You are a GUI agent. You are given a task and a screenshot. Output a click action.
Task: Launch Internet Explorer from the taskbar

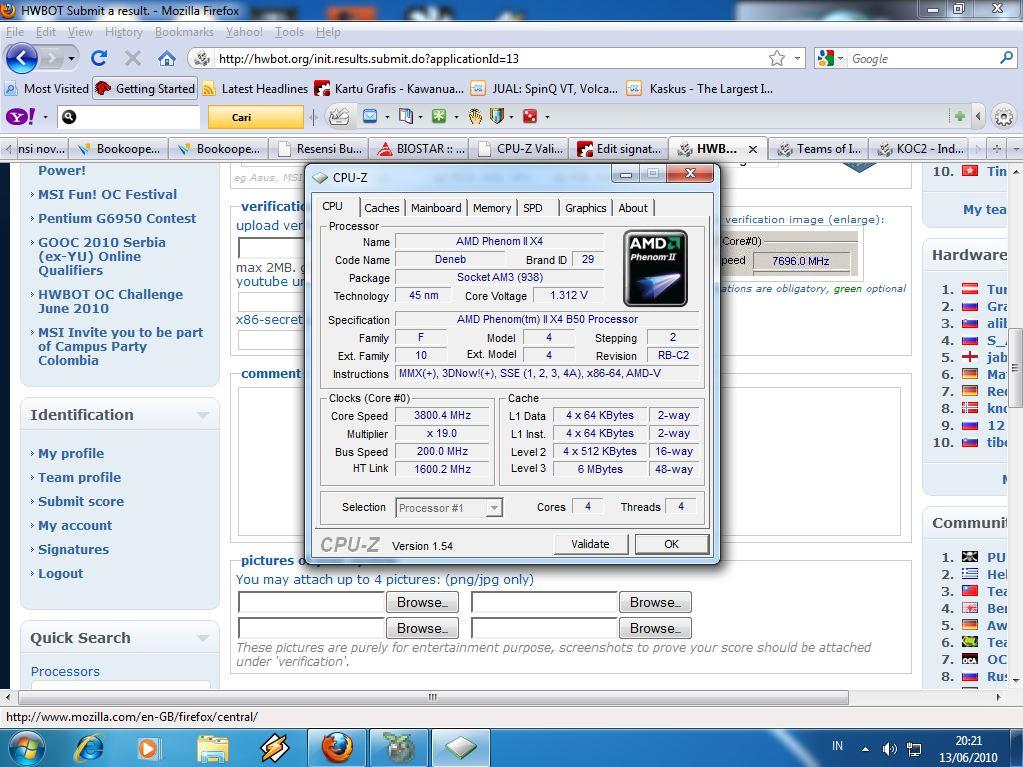pyautogui.click(x=89, y=747)
